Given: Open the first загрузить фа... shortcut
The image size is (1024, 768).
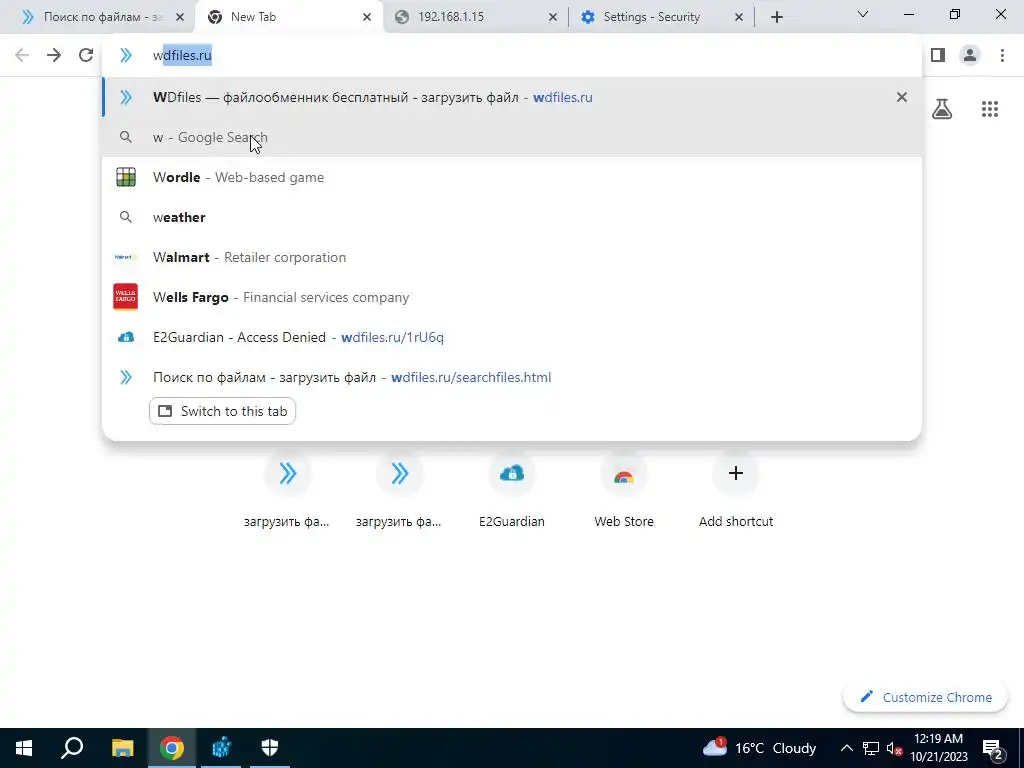Looking at the screenshot, I should (x=287, y=491).
